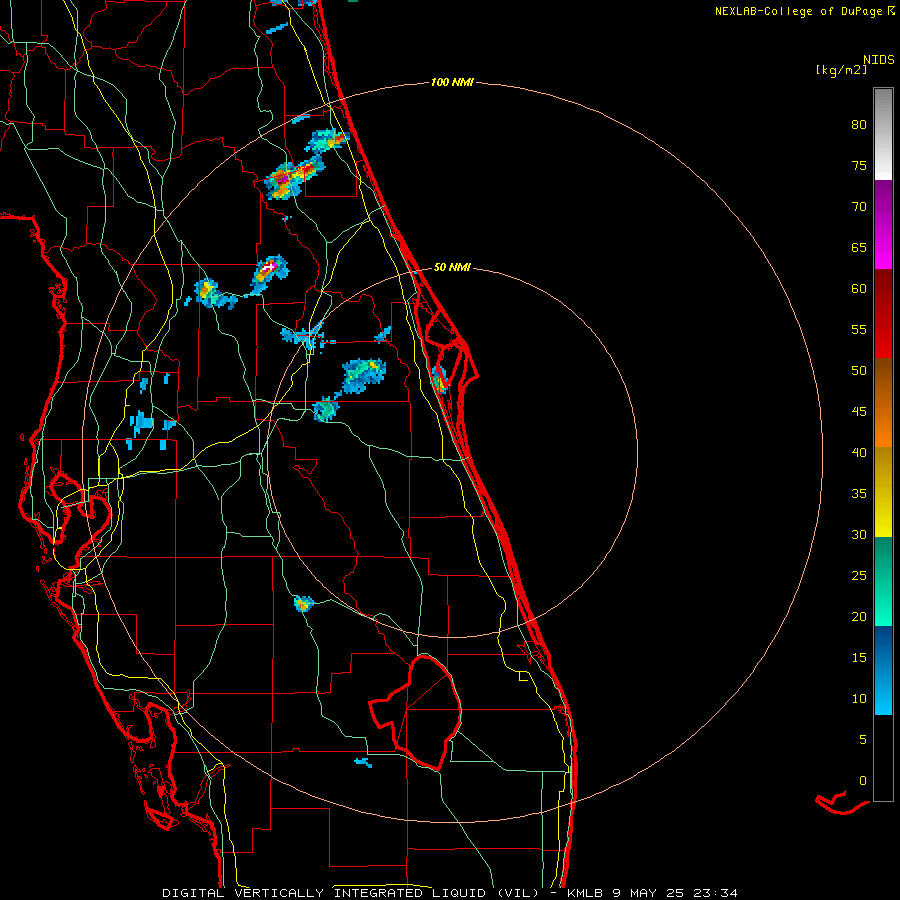Click the storm cell with the white core
The height and width of the screenshot is (900, 900).
(x=269, y=274)
